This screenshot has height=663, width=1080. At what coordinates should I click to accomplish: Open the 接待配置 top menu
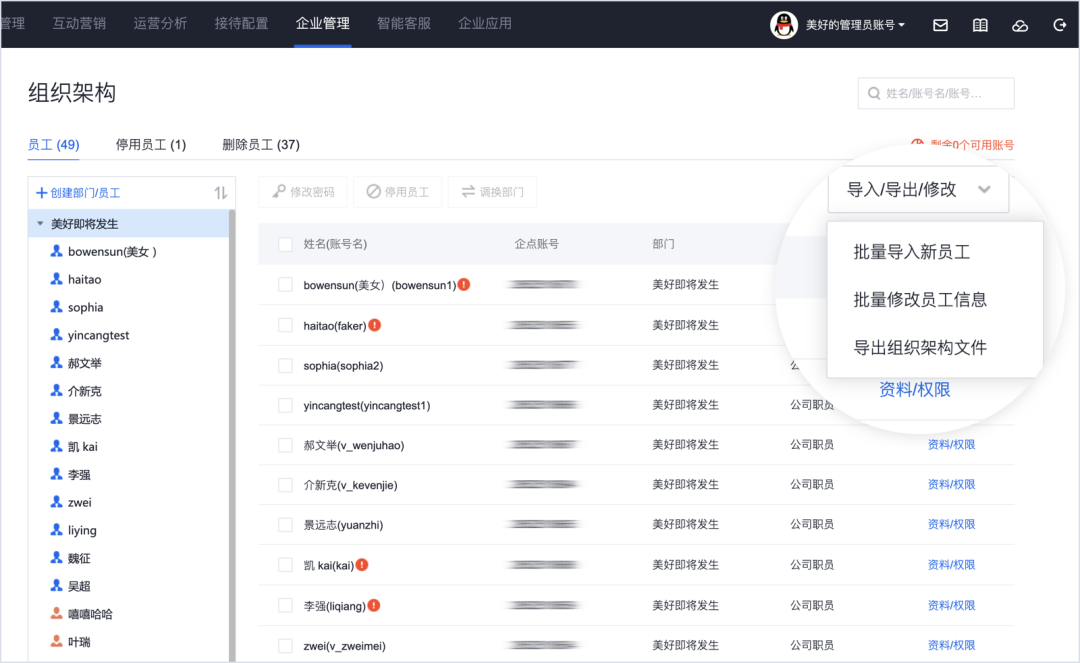click(241, 23)
